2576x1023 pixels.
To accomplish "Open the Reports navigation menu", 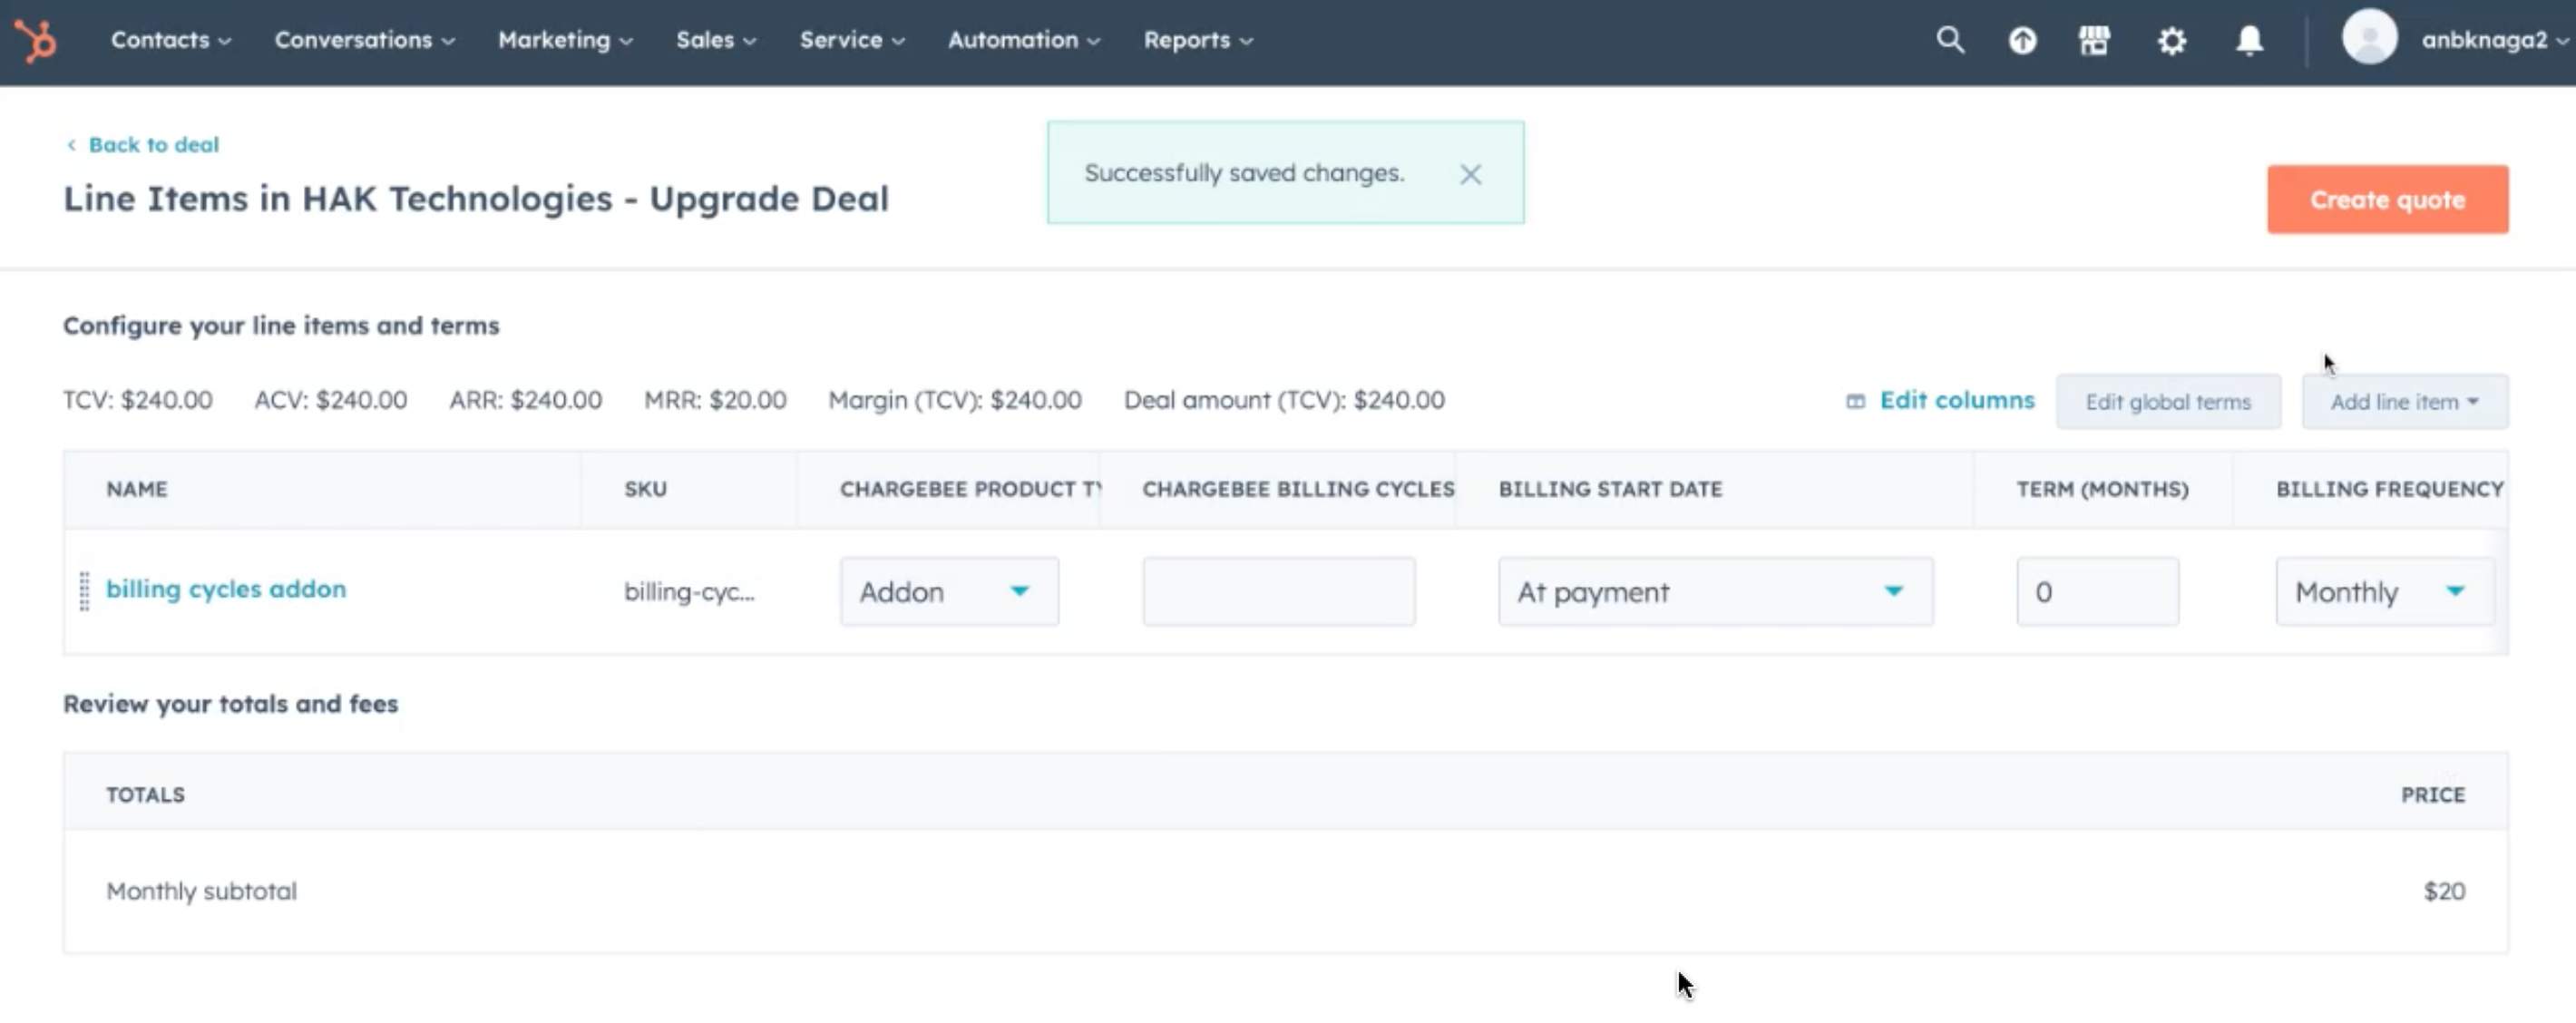I will tap(1197, 40).
